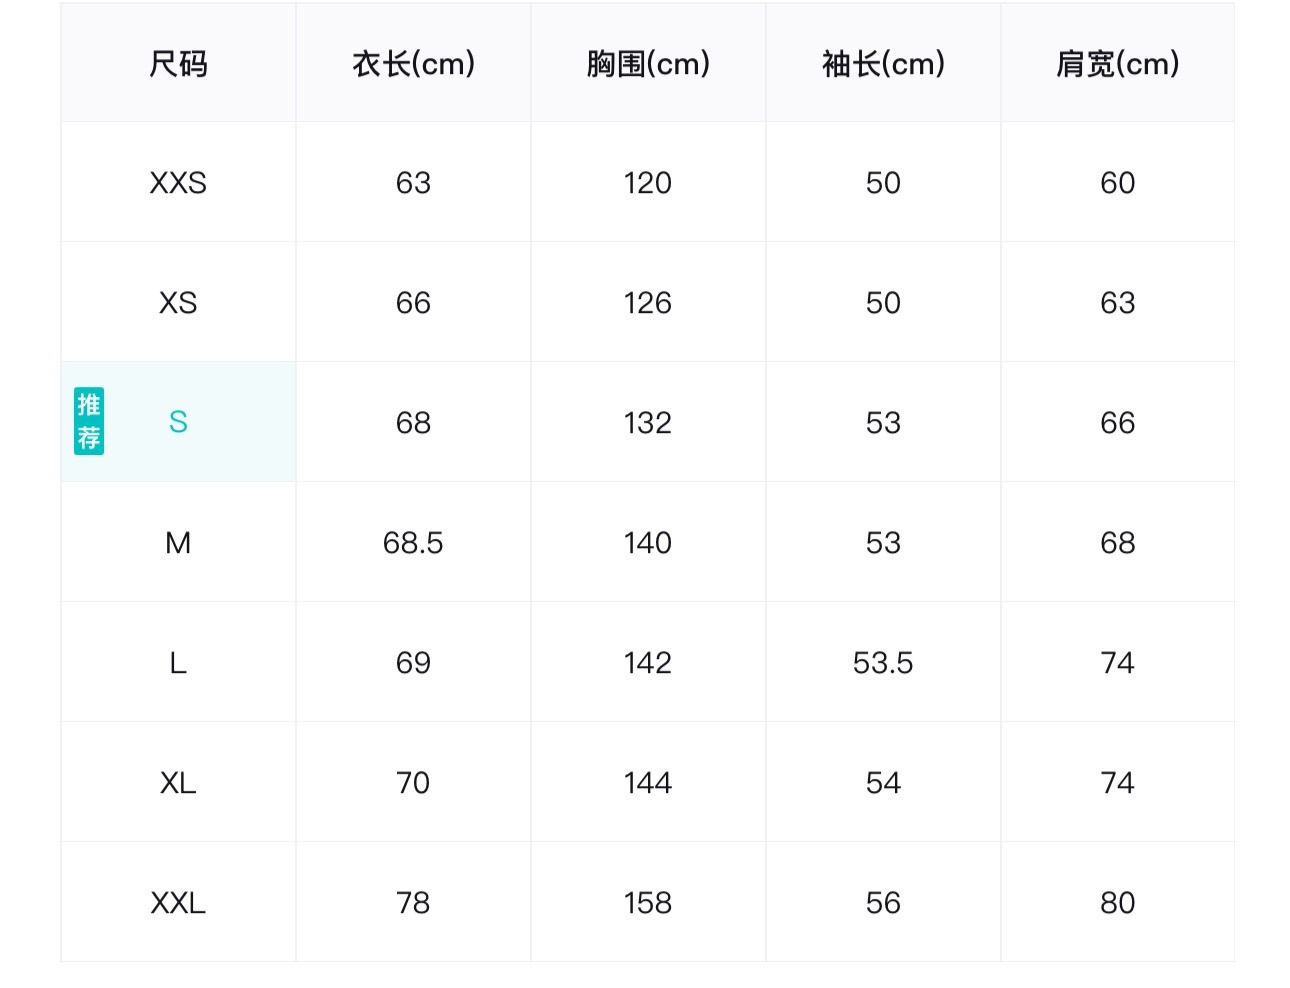The width and height of the screenshot is (1290, 988).
Task: Select the XS size cell
Action: coord(178,303)
